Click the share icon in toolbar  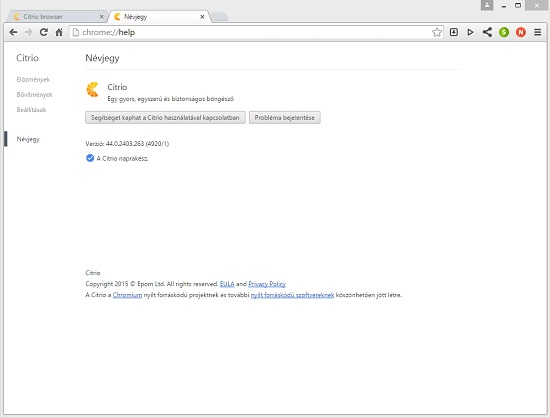click(x=487, y=32)
